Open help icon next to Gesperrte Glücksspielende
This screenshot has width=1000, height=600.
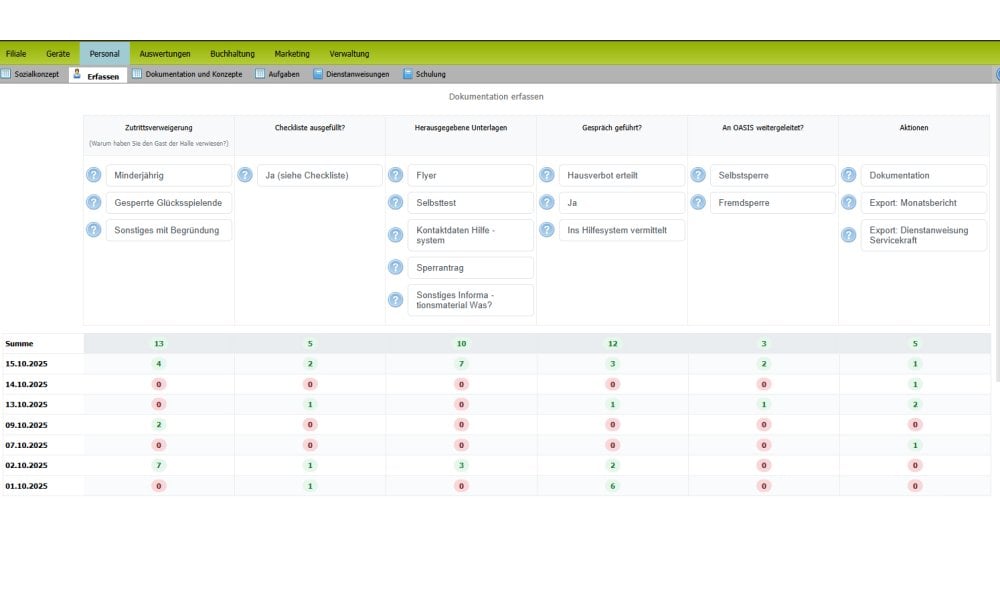94,202
